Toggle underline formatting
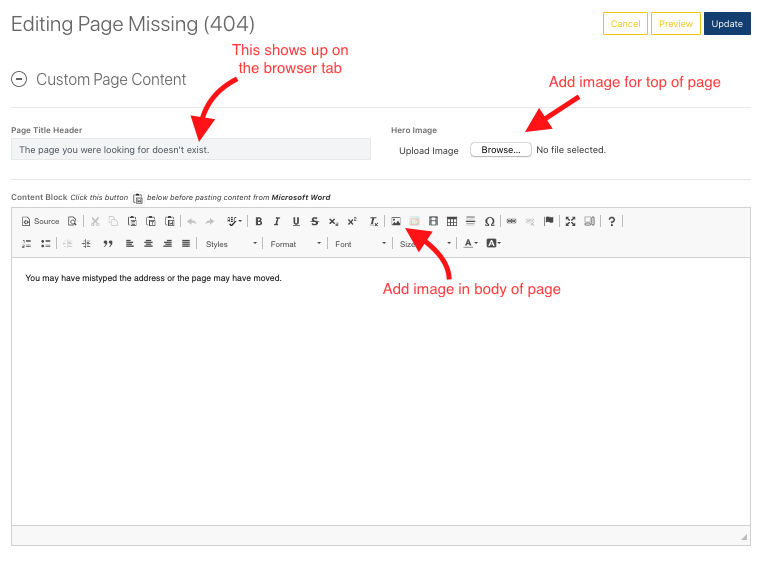 pyautogui.click(x=296, y=221)
